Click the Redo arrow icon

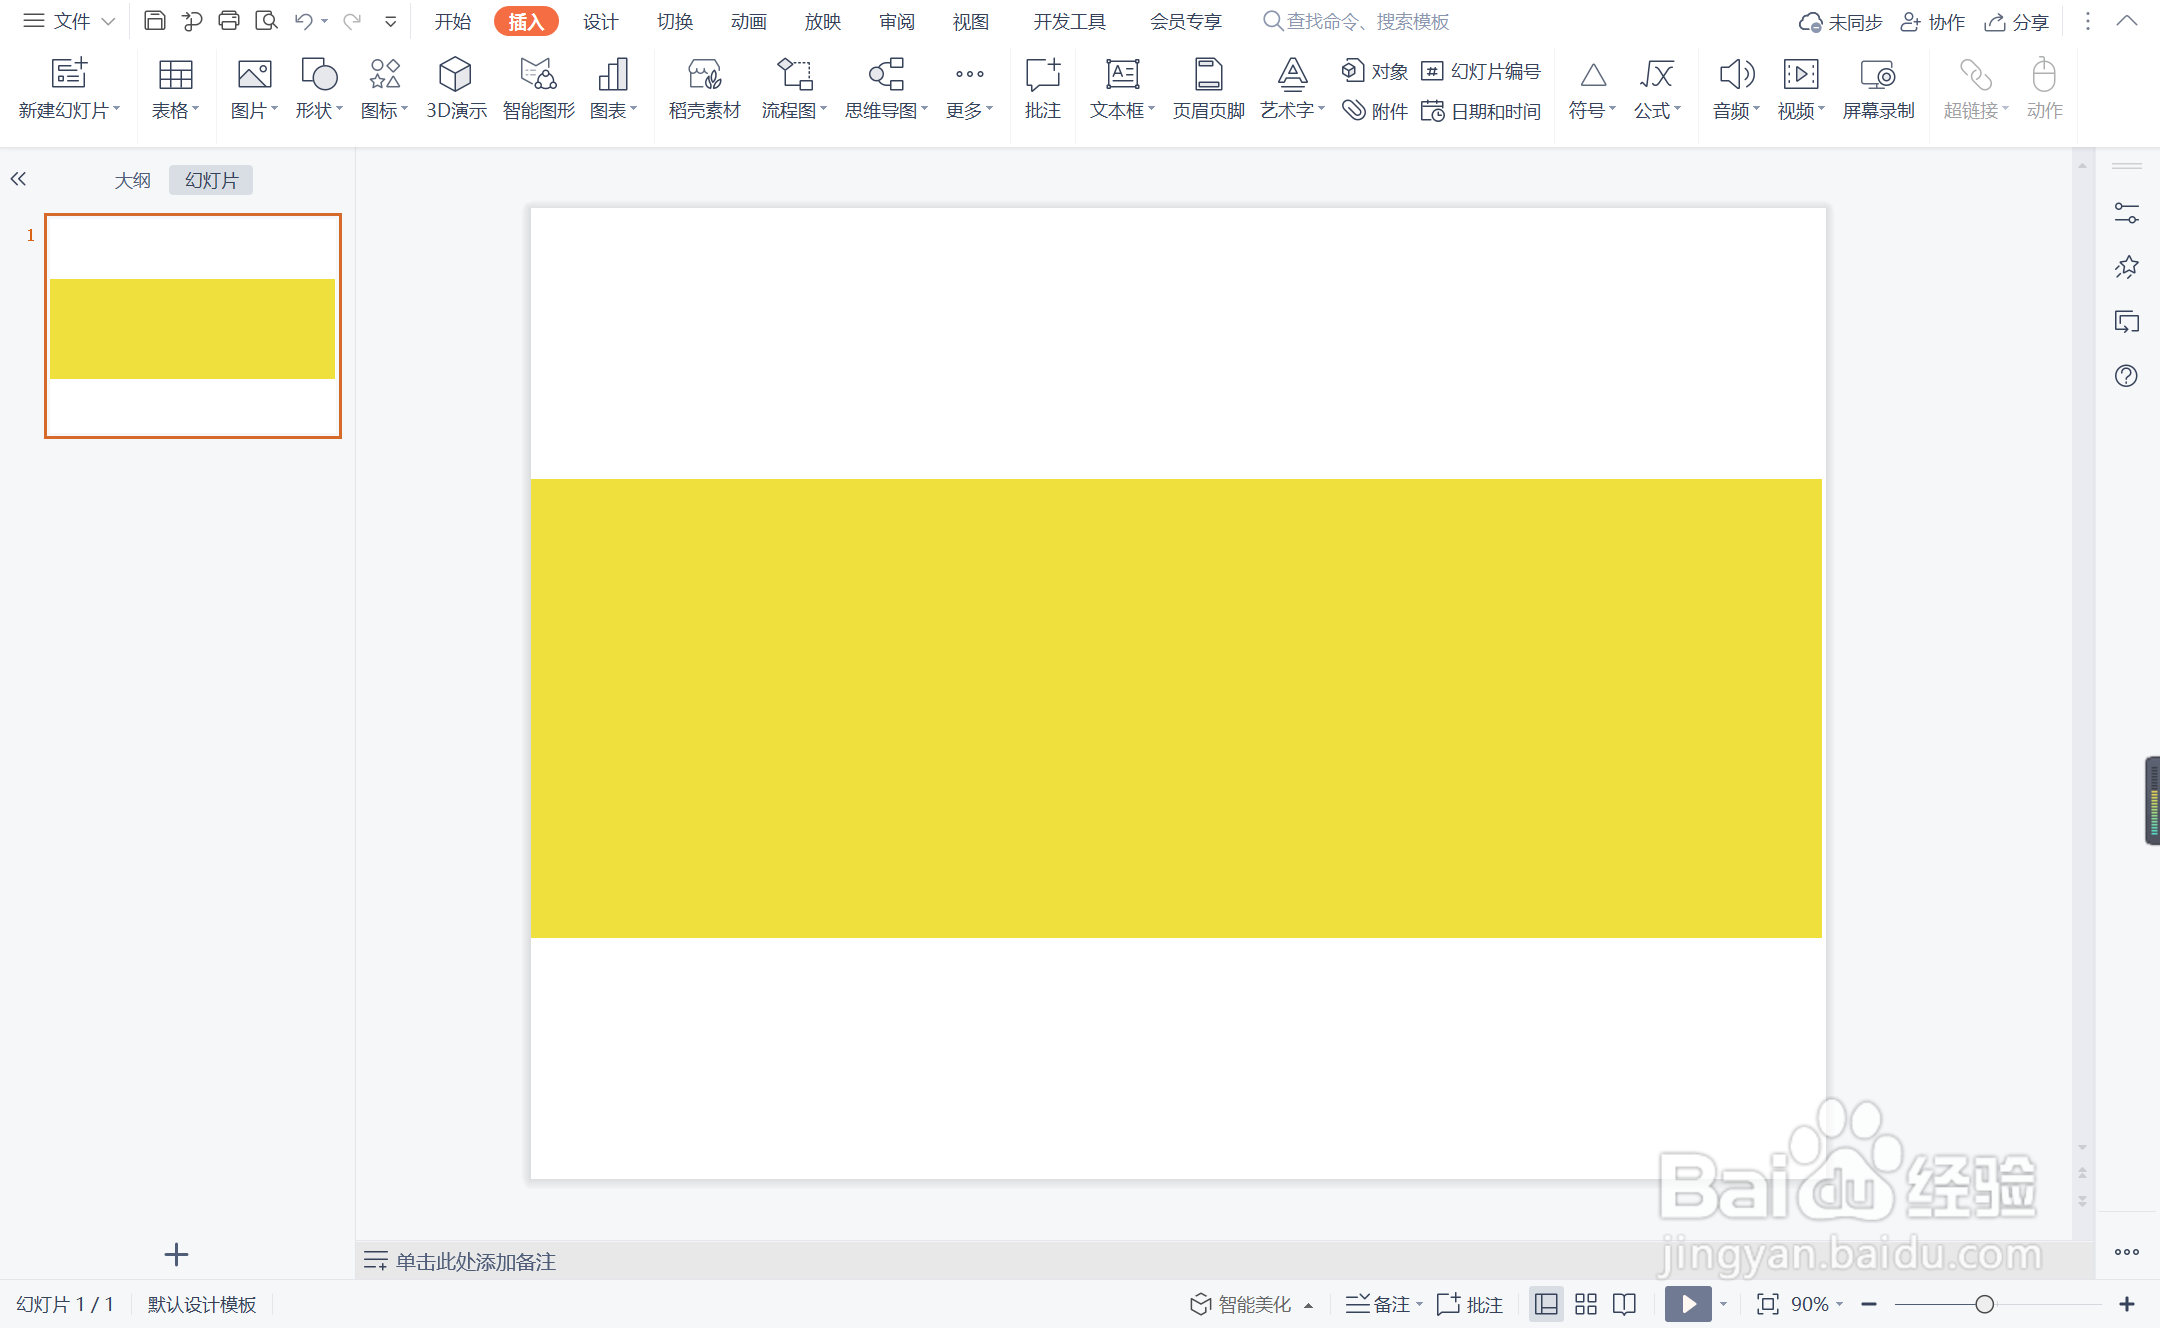click(352, 21)
